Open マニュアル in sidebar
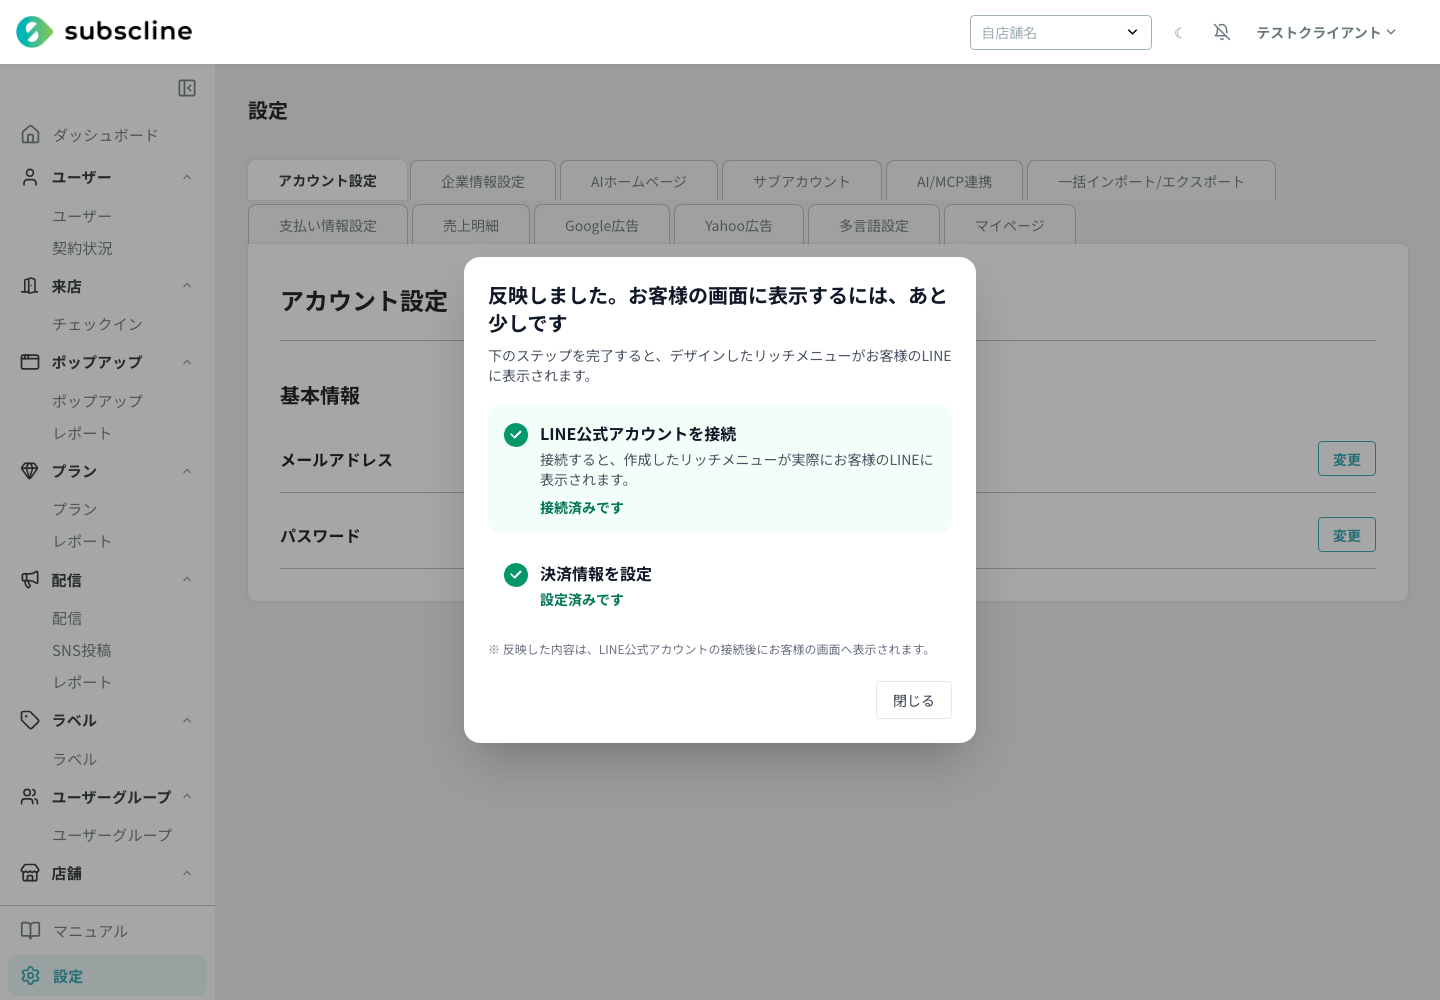This screenshot has width=1440, height=1000. (x=90, y=931)
